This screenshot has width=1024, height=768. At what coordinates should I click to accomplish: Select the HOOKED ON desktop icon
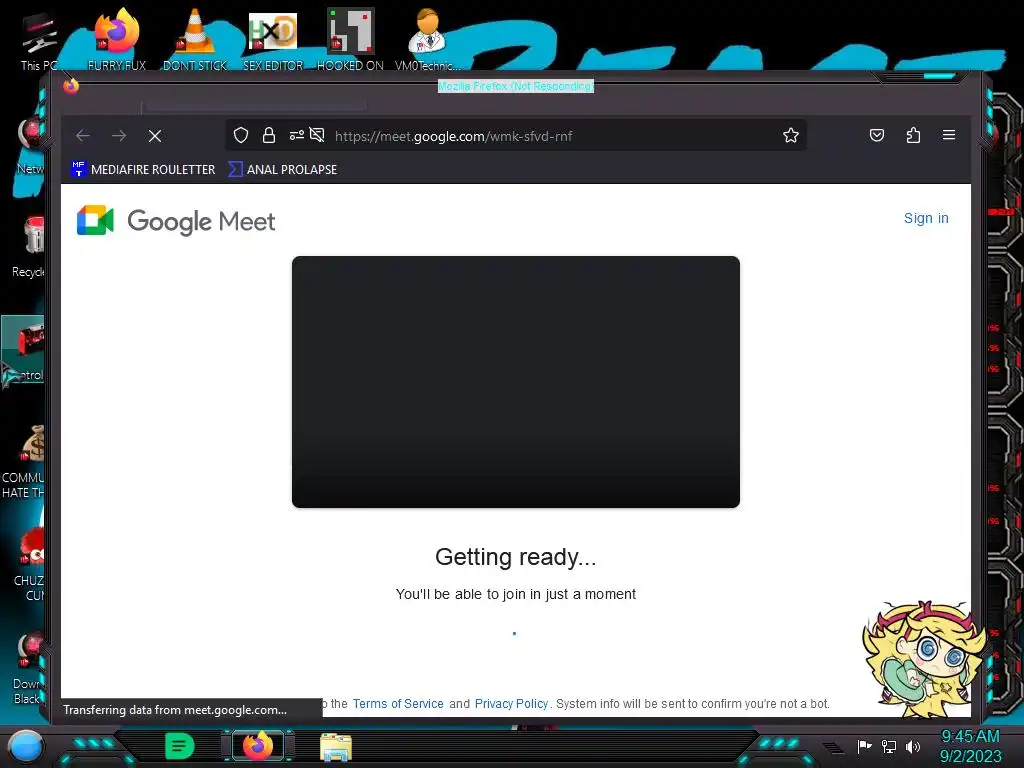[x=350, y=39]
